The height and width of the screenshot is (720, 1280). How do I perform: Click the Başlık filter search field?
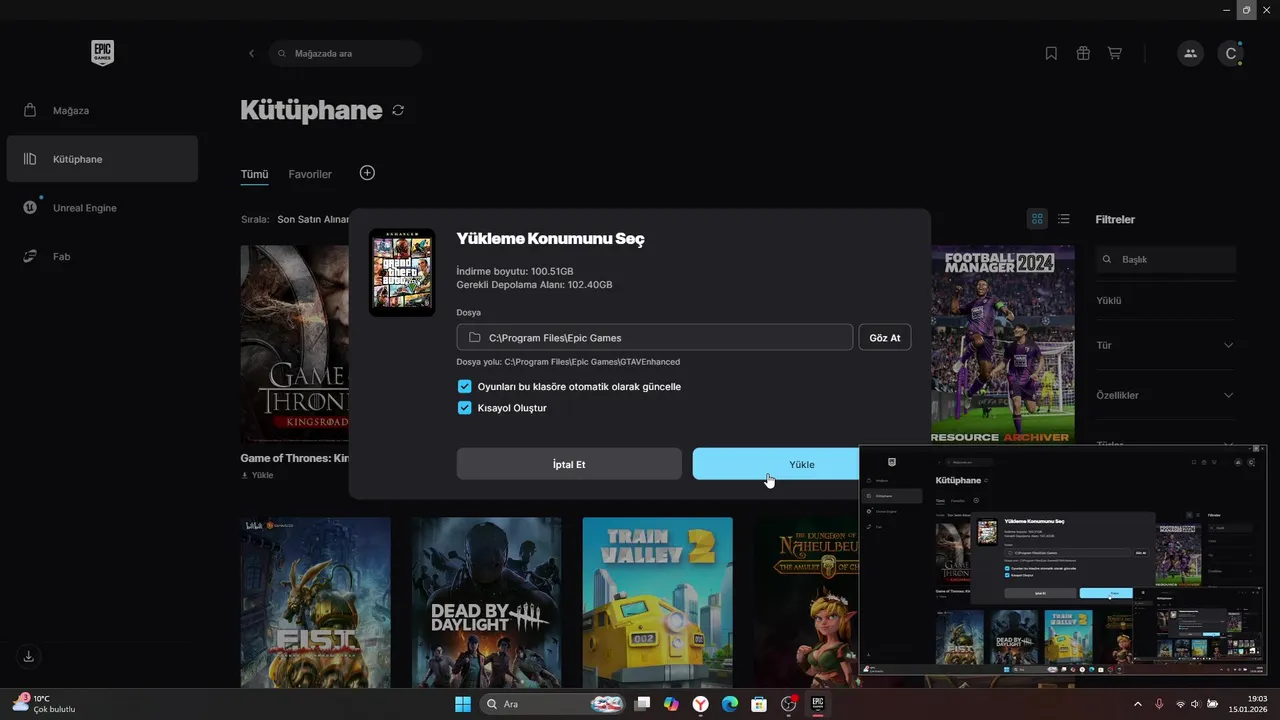(1166, 259)
